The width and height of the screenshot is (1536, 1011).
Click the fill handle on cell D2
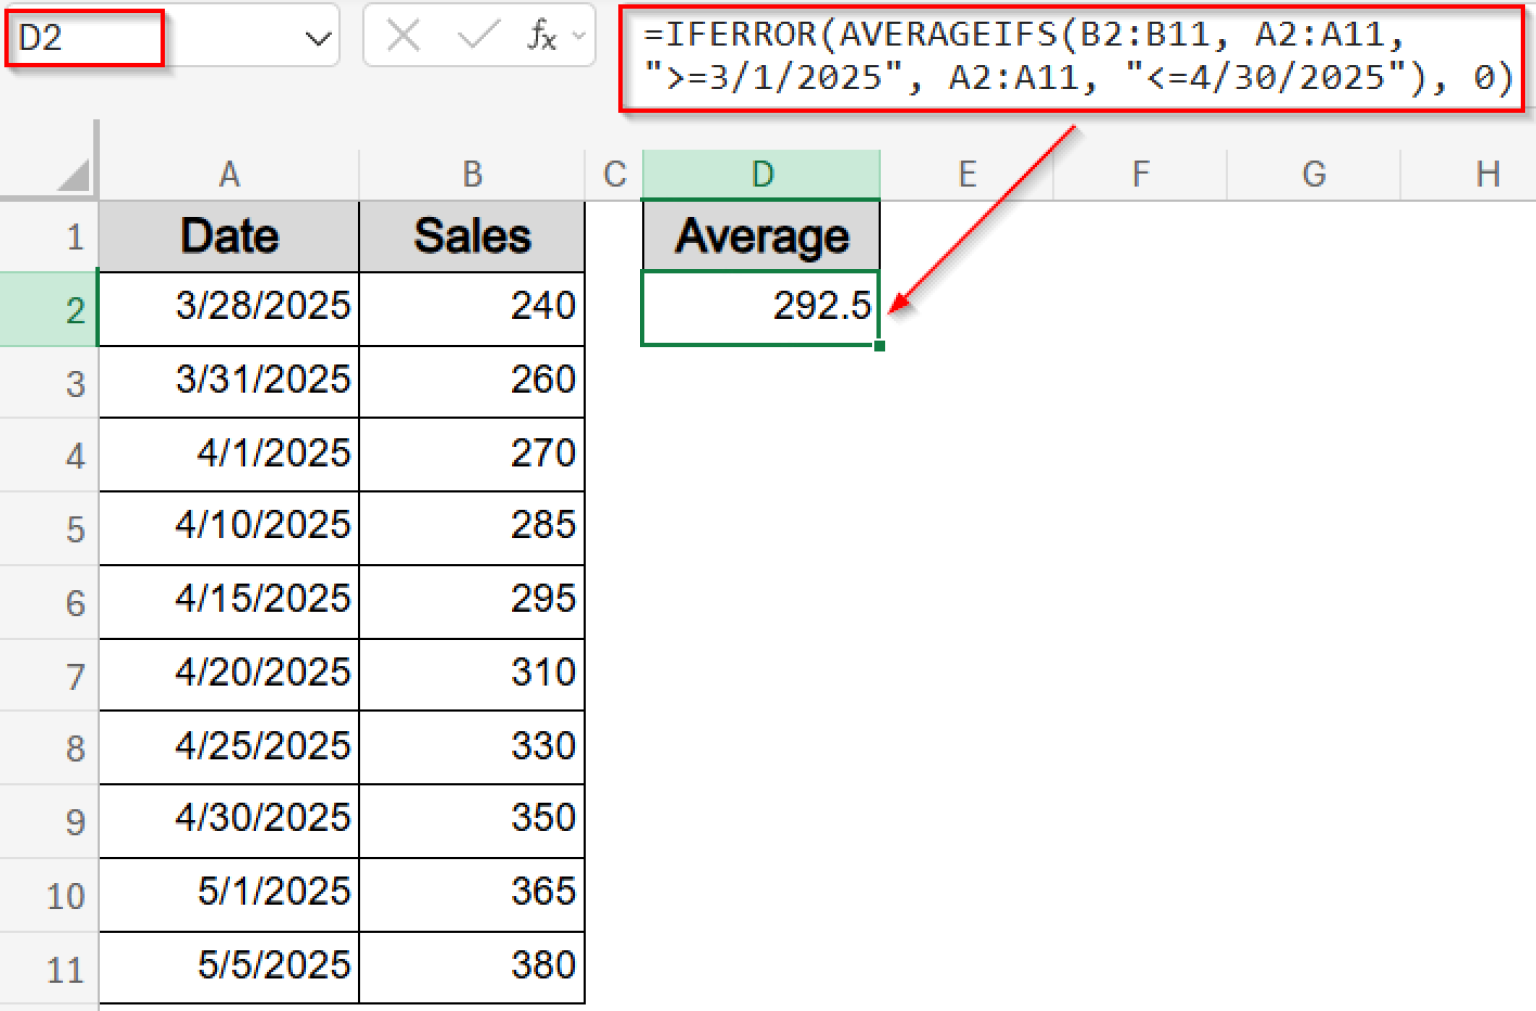(x=879, y=345)
